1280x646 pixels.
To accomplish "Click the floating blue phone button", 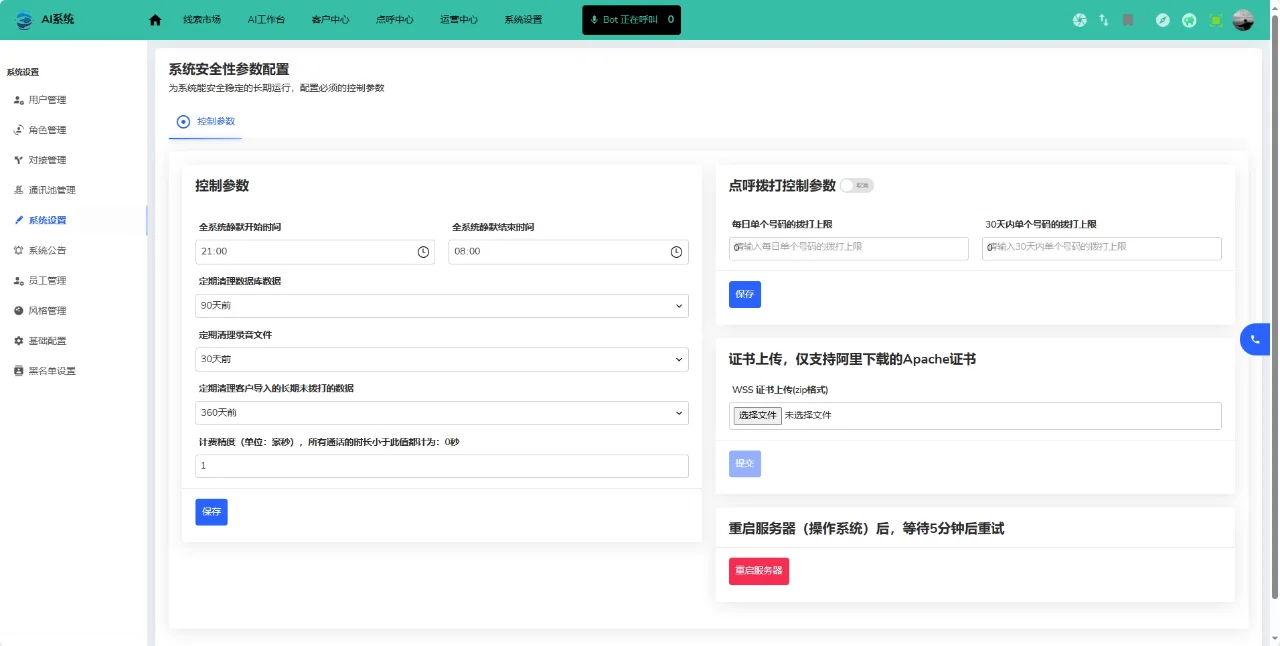I will (1255, 340).
